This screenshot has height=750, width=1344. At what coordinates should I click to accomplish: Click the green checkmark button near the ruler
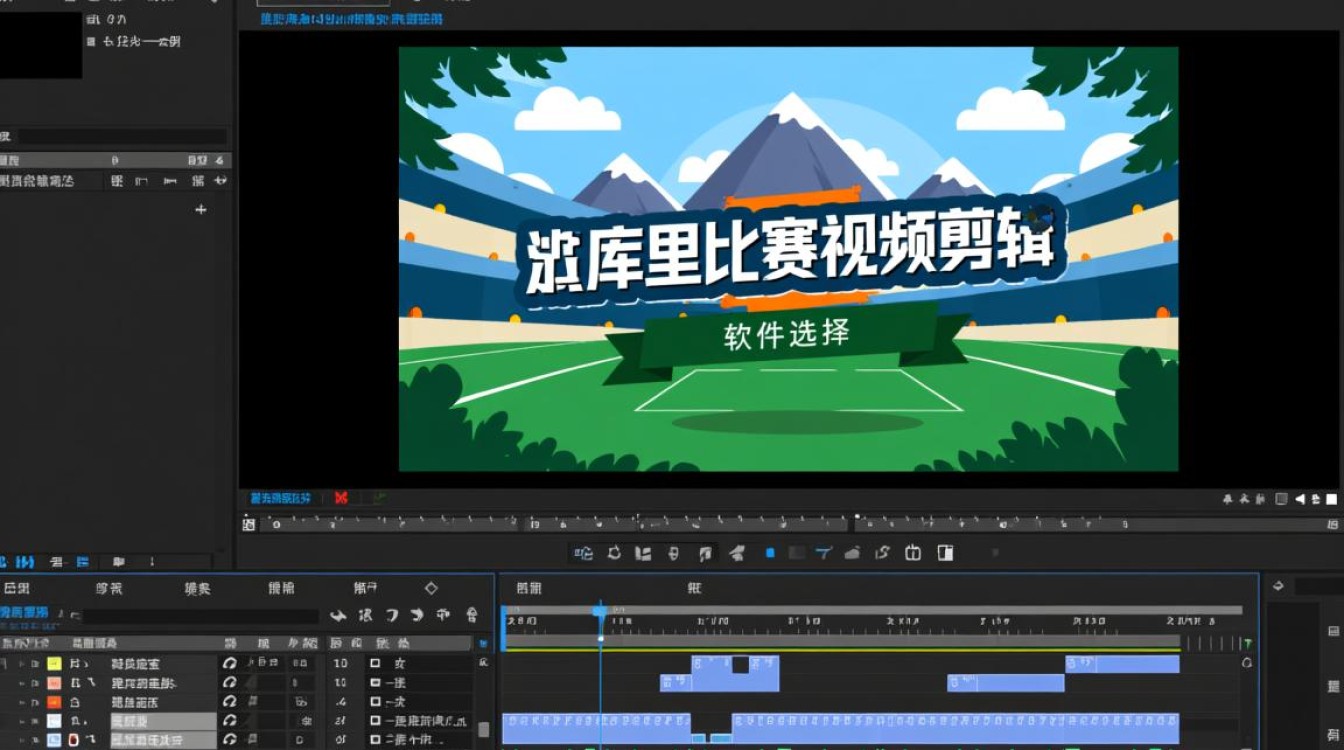pos(378,497)
